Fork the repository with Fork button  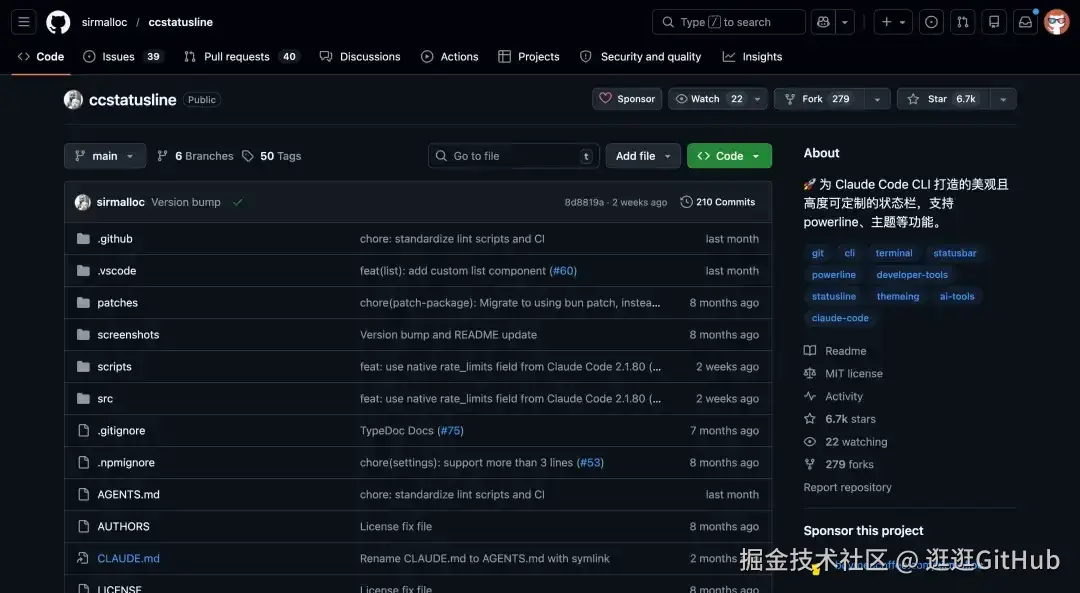pos(819,98)
